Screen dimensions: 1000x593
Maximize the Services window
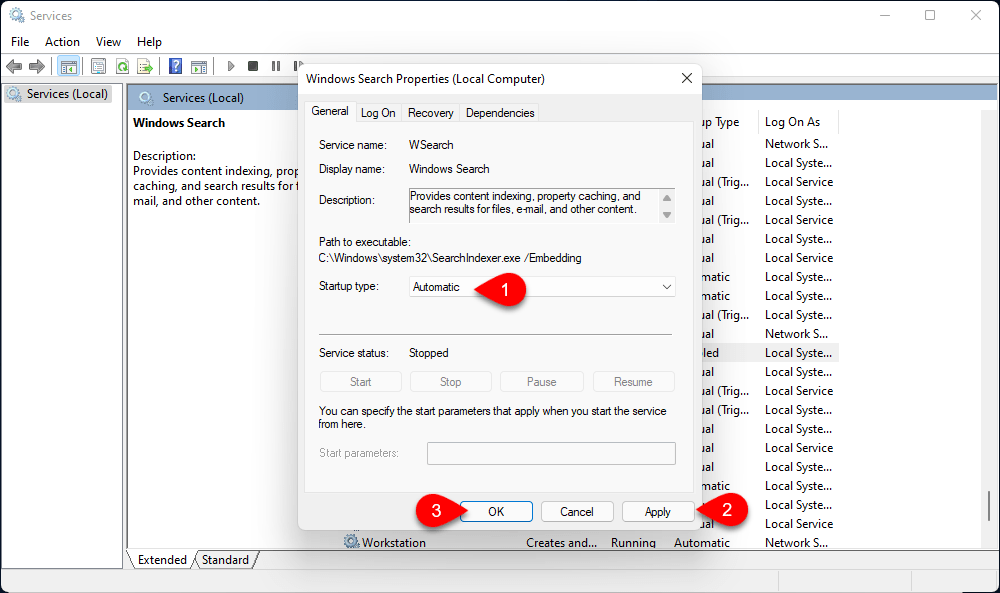[x=930, y=15]
